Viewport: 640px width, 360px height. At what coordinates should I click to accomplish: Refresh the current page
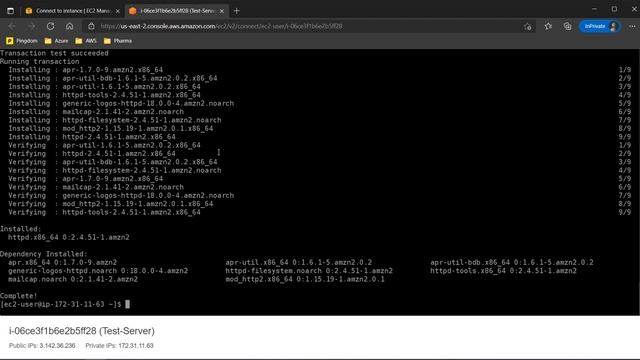point(50,26)
